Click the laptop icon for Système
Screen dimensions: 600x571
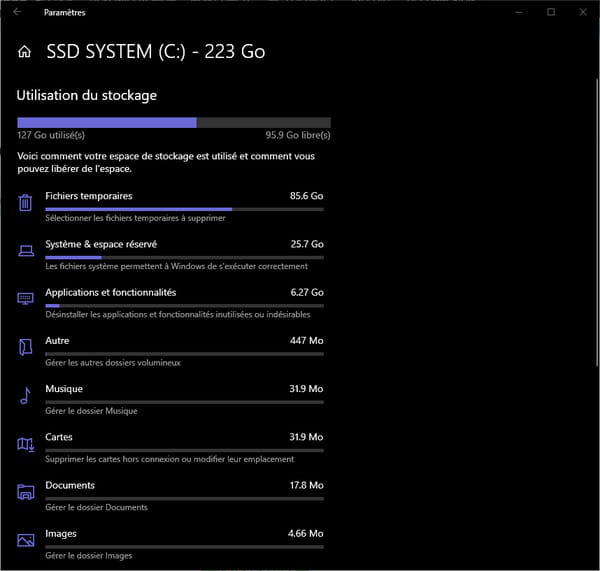tap(26, 251)
